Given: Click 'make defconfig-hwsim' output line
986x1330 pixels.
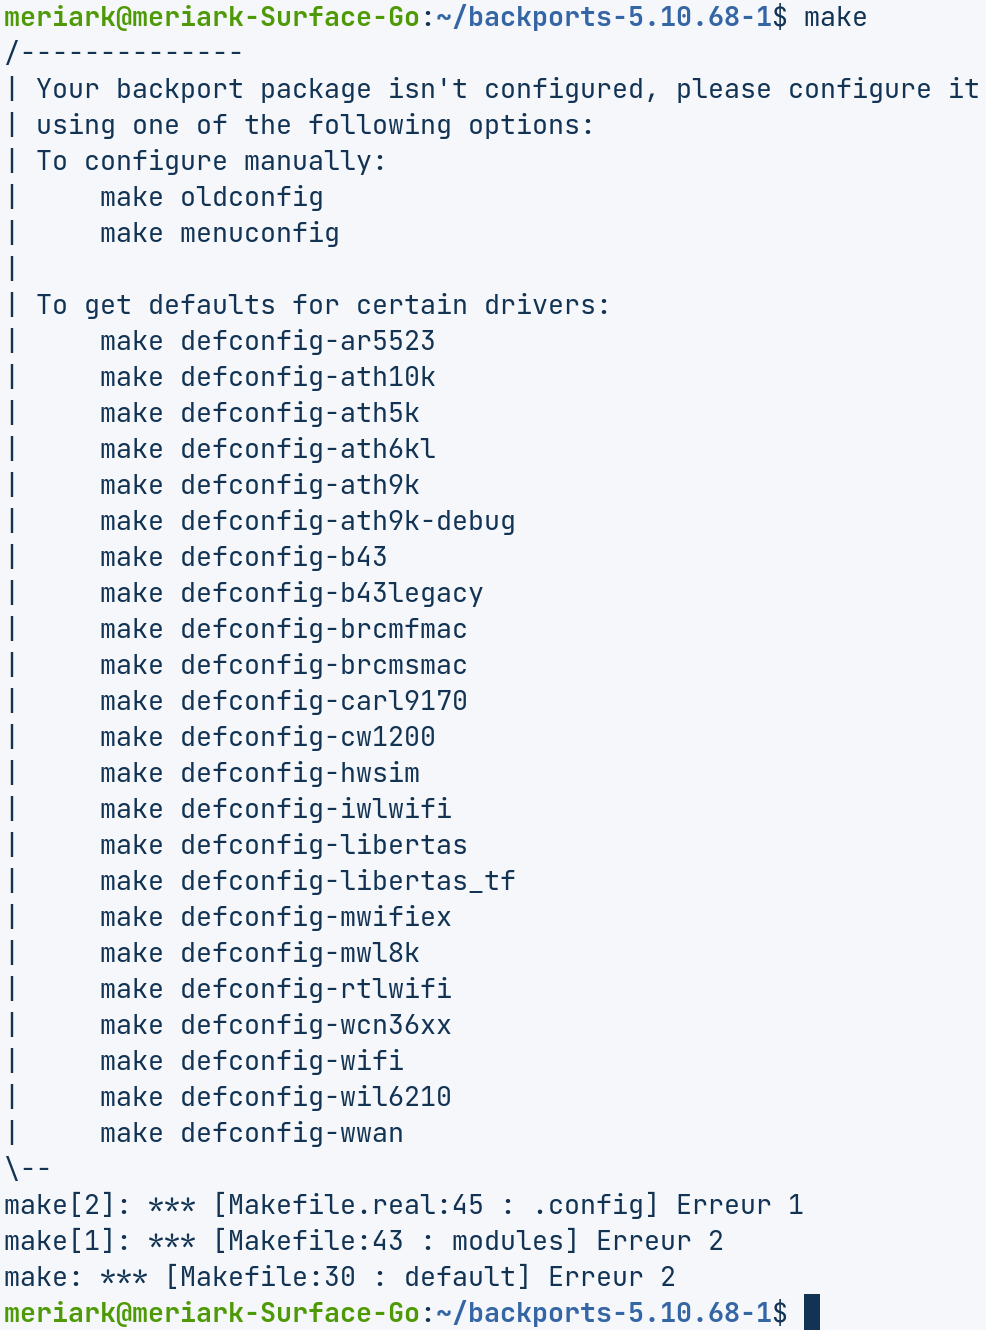Looking at the screenshot, I should click(259, 773).
